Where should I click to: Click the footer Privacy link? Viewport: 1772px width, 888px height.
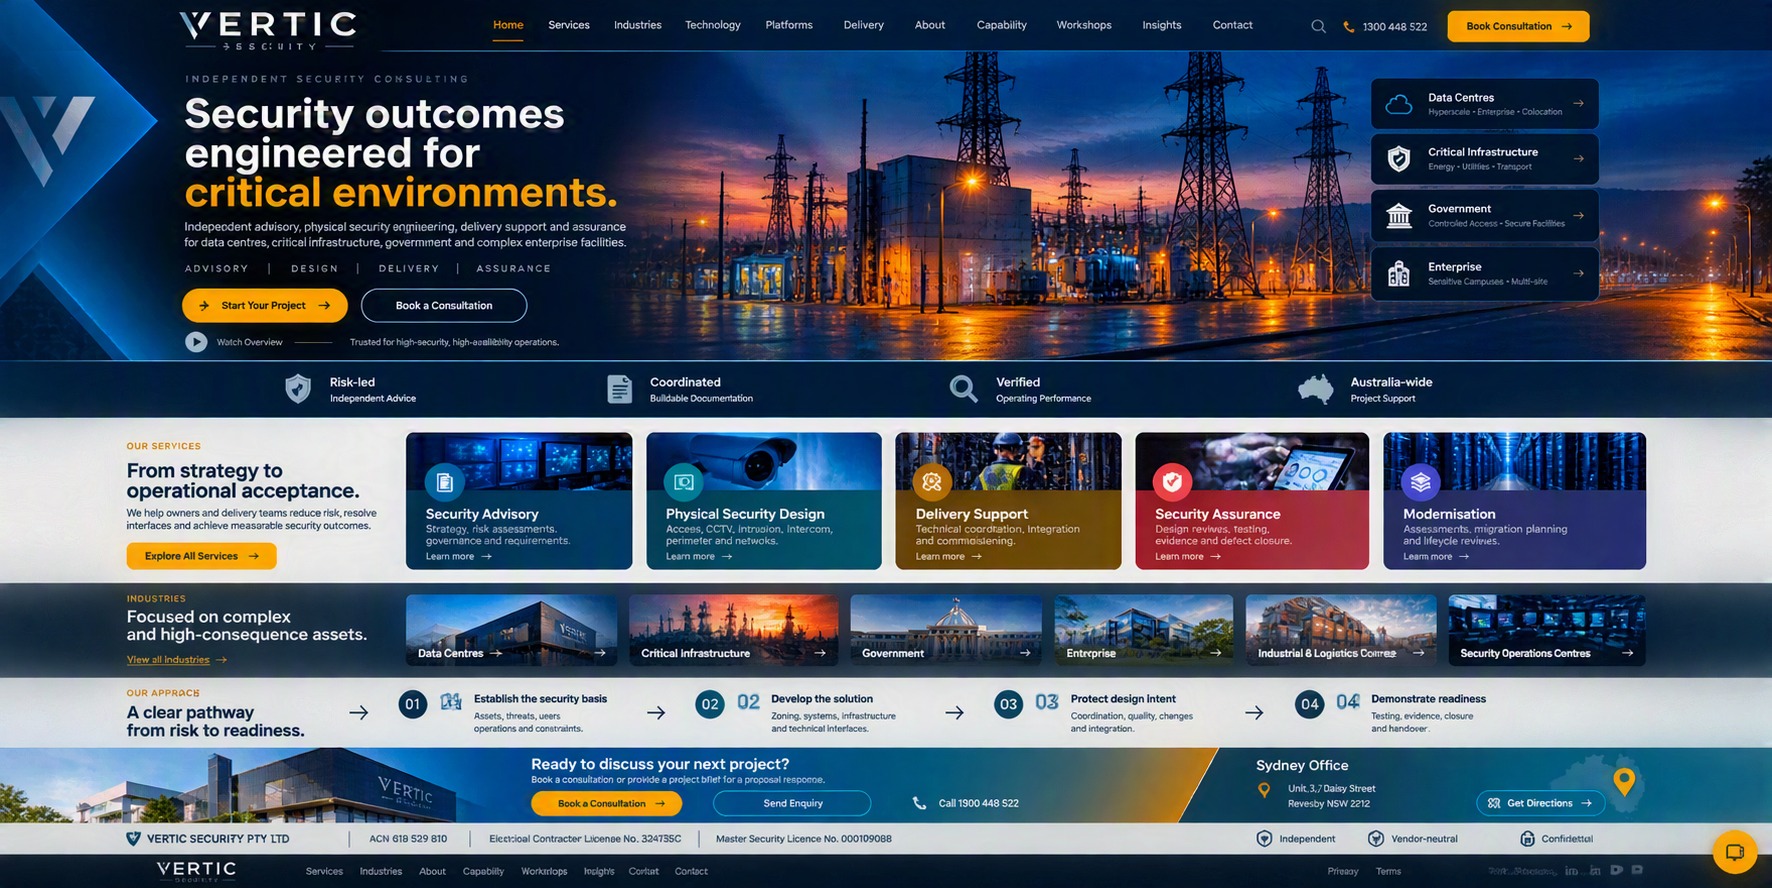click(x=1343, y=872)
